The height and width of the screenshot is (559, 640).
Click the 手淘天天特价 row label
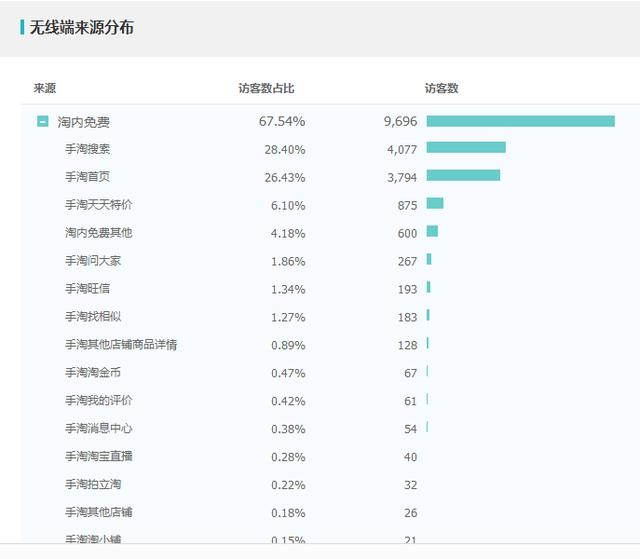(98, 204)
